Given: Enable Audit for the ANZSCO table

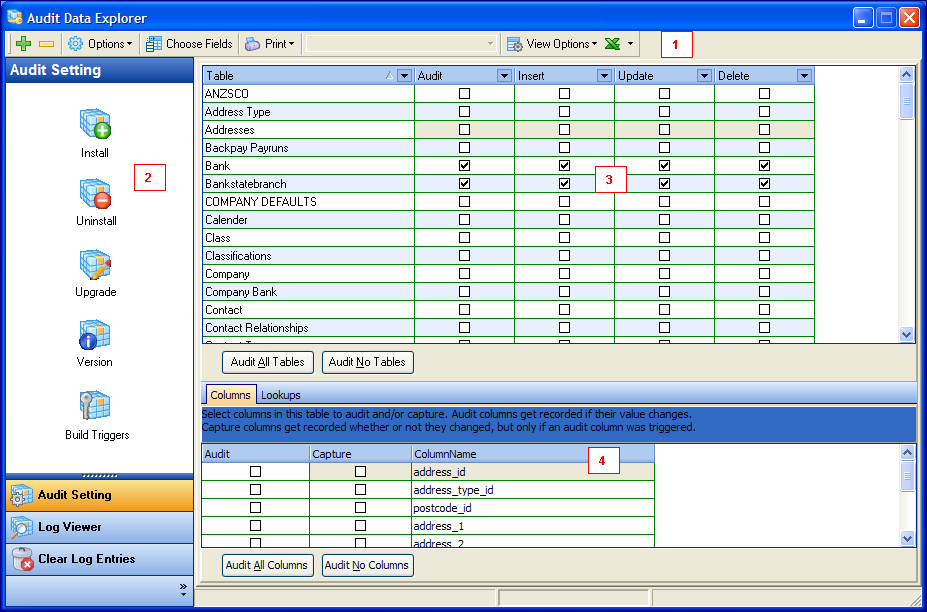Looking at the screenshot, I should coord(465,93).
